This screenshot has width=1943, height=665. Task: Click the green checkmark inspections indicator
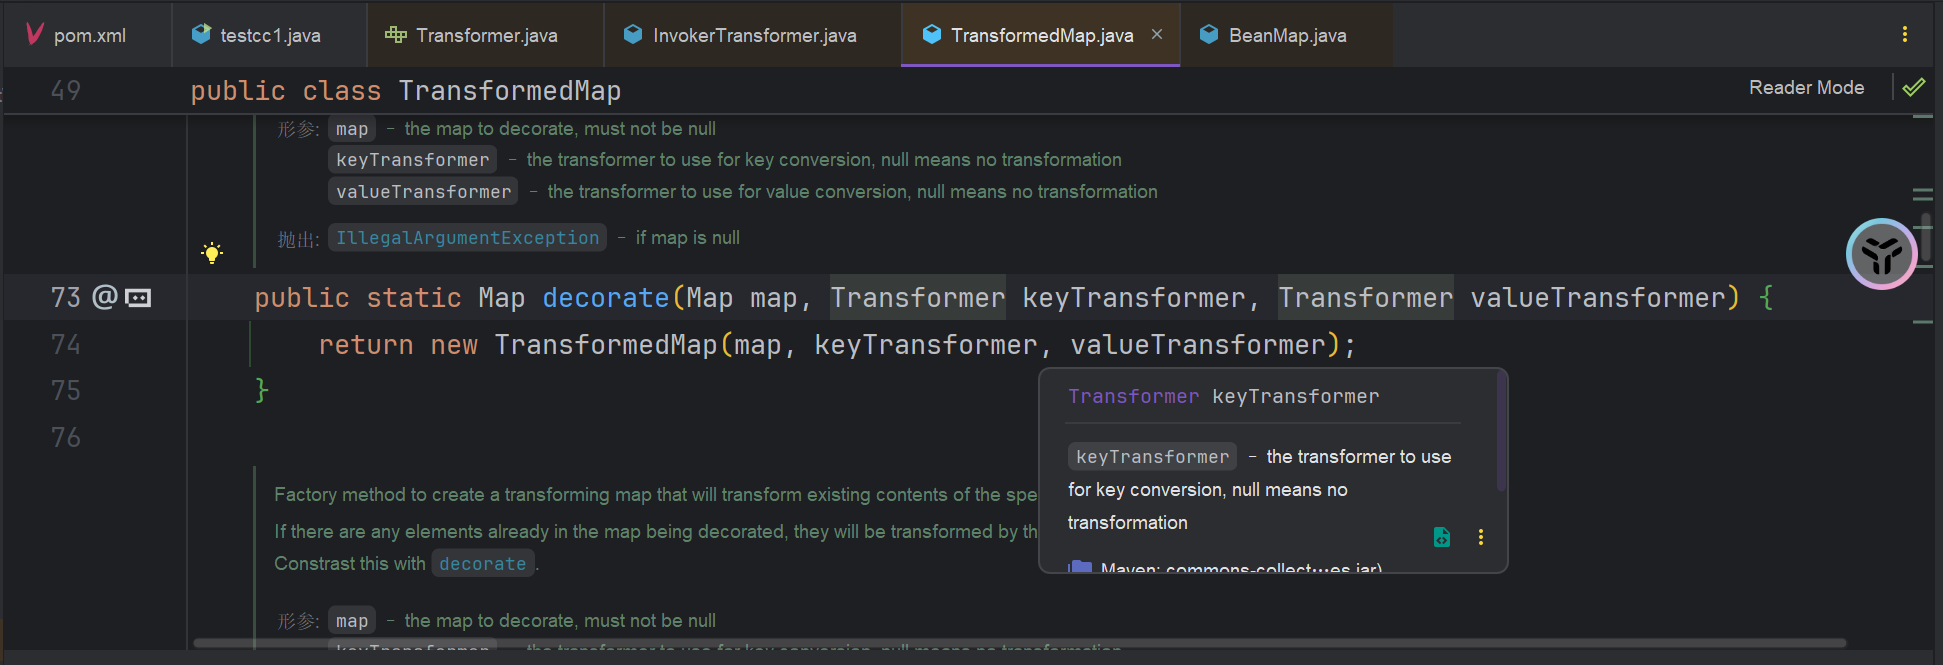pos(1913,88)
